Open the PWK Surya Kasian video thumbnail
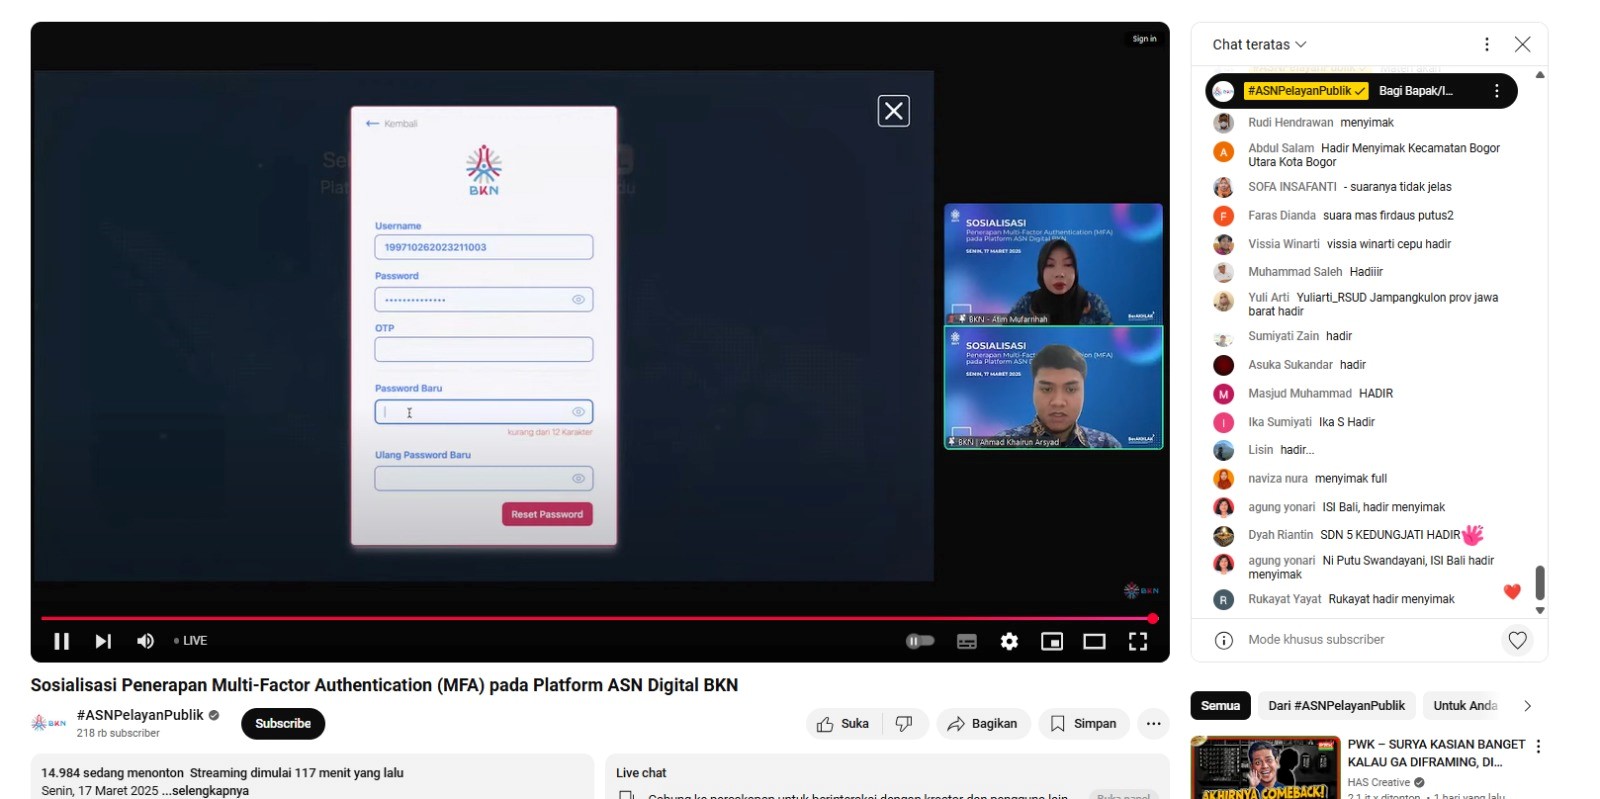 point(1264,768)
